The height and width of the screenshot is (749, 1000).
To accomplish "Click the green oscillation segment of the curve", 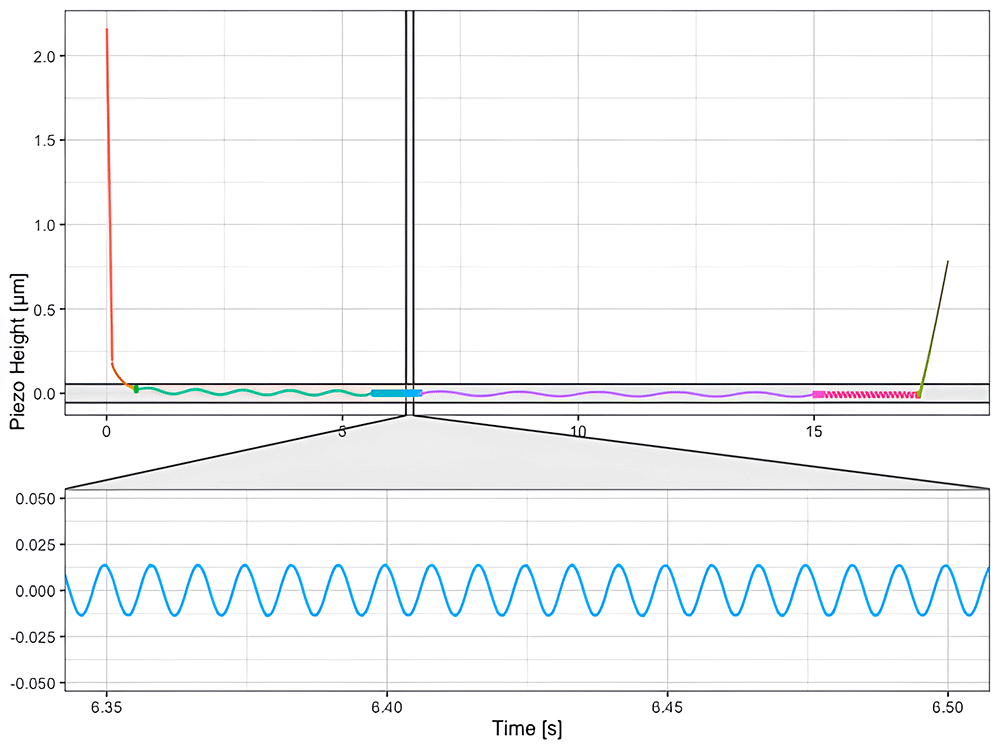I will (x=255, y=392).
